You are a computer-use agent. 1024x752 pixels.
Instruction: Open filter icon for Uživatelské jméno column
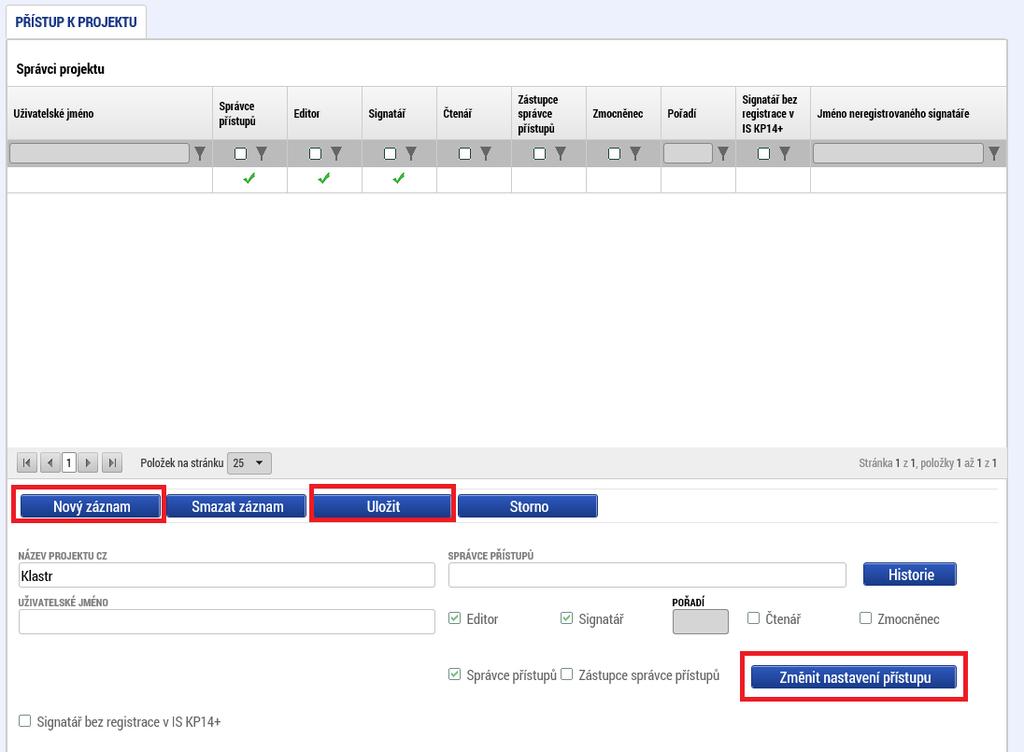200,153
